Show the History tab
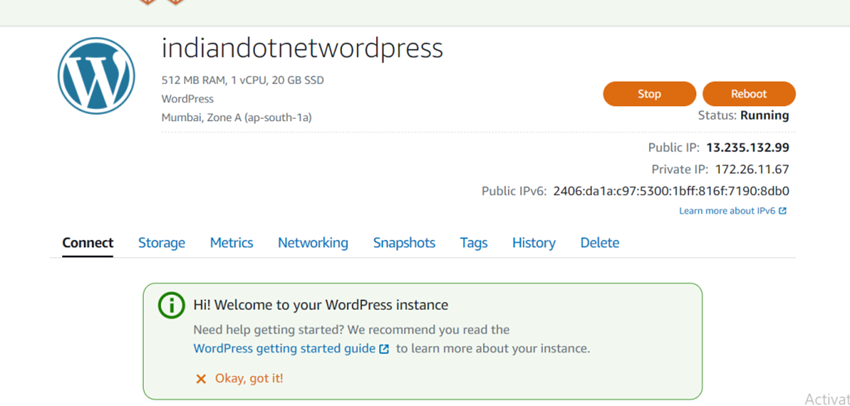 coord(533,243)
